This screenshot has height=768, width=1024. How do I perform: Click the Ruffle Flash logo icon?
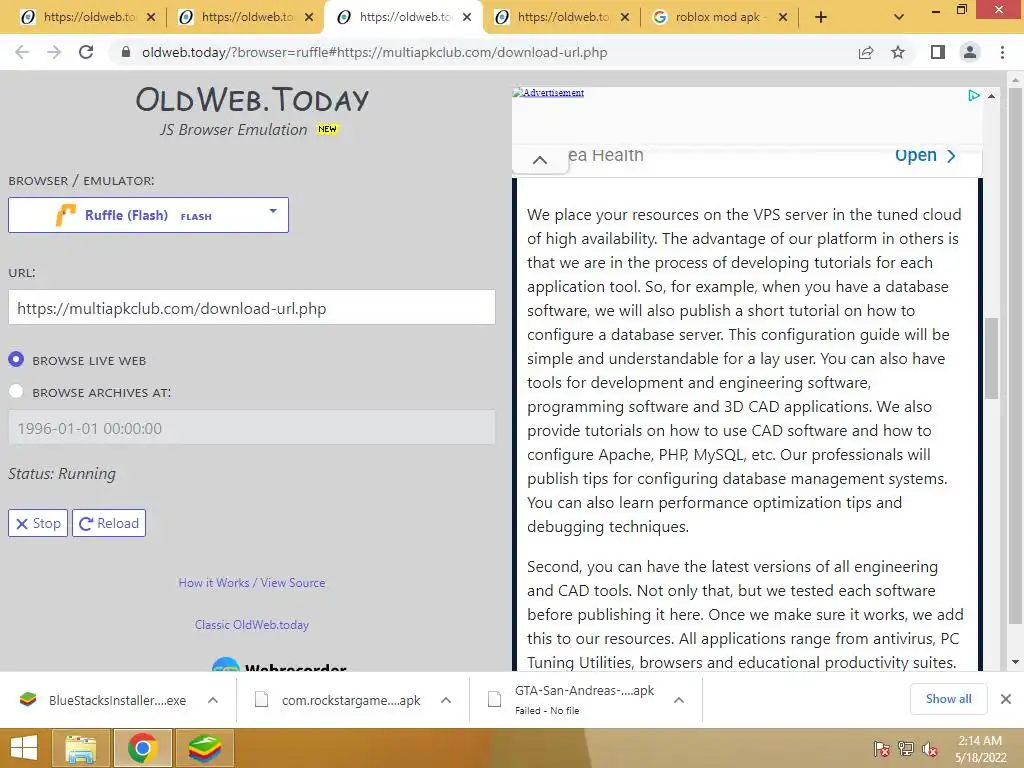click(x=65, y=215)
